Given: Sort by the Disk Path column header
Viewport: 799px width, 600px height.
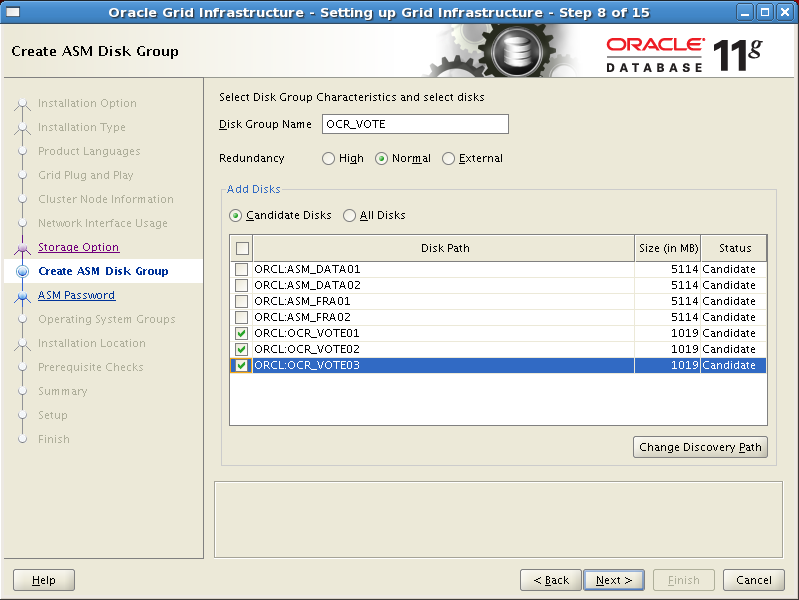Looking at the screenshot, I should pos(444,248).
